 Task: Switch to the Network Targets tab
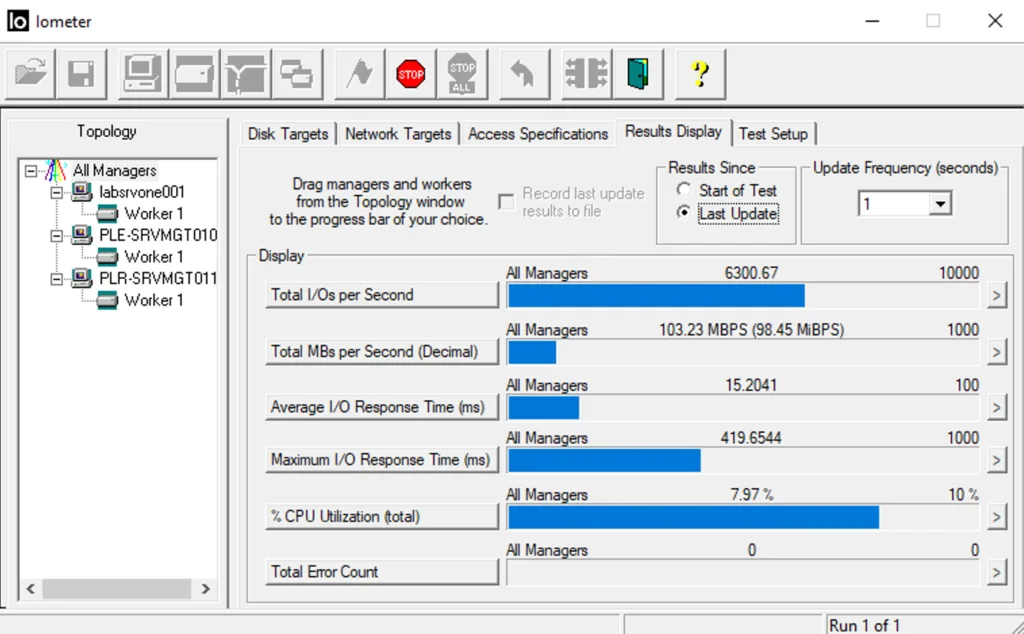click(x=398, y=134)
